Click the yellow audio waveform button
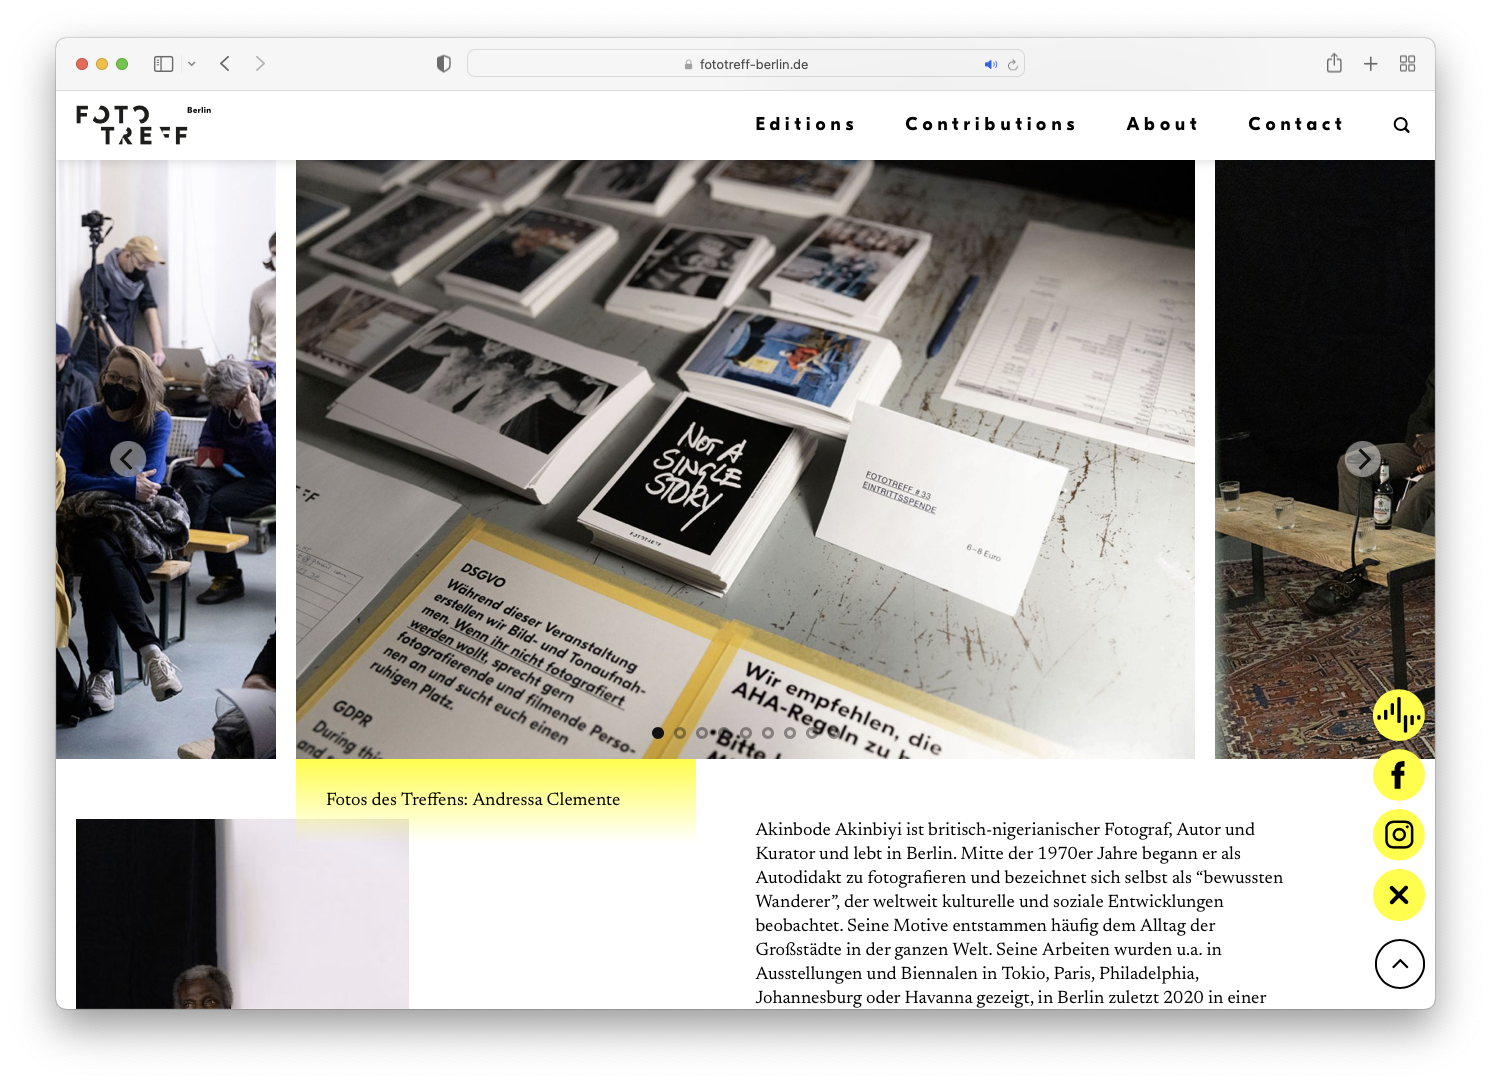Viewport: 1491px width, 1083px height. pyautogui.click(x=1398, y=715)
